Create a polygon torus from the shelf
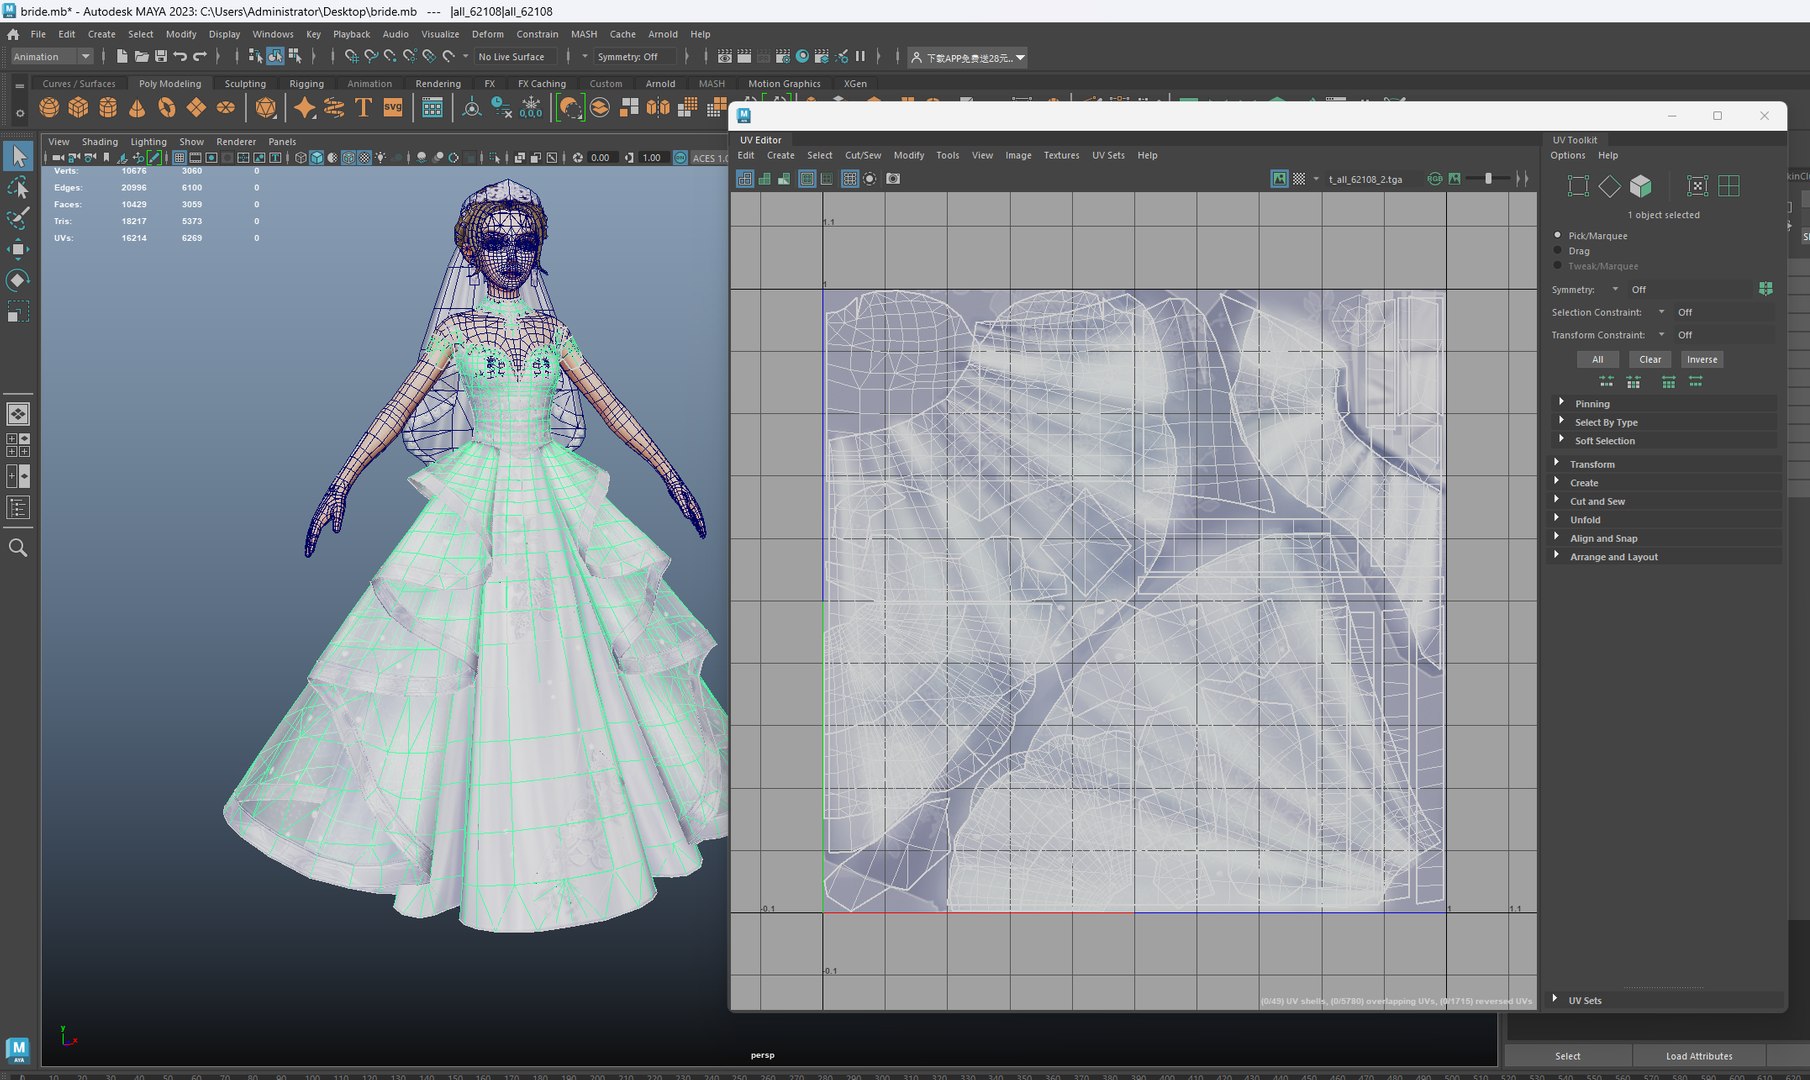1810x1080 pixels. point(167,107)
